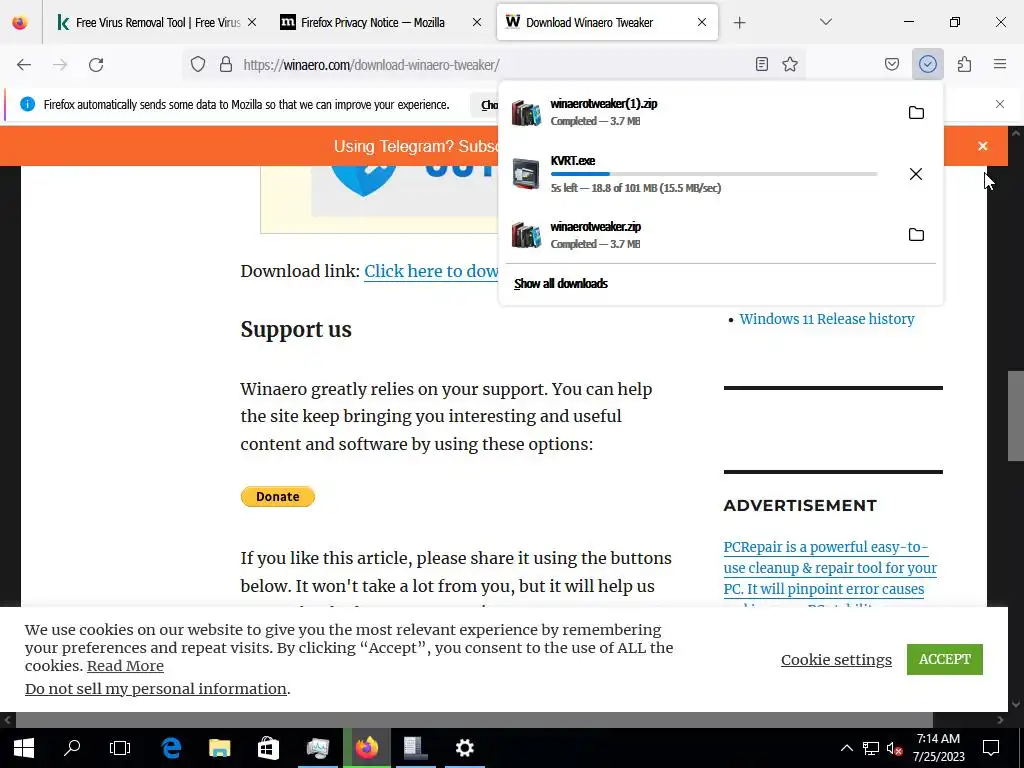
Task: Click Do not sell my personal information
Action: [x=155, y=688]
